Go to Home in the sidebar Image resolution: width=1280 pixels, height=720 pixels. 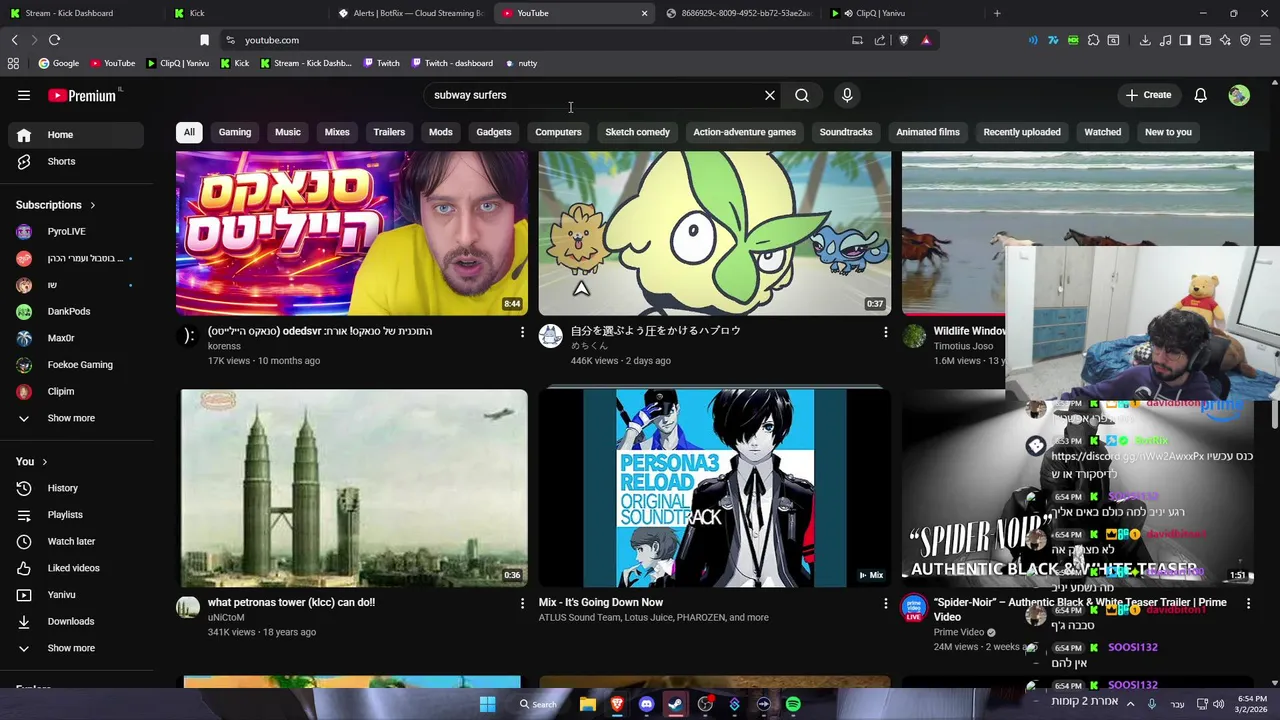click(x=76, y=135)
